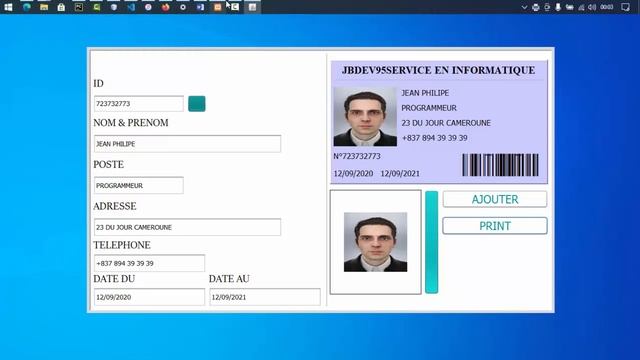The height and width of the screenshot is (360, 640).
Task: Focus the TELEPHONE input field
Action: [x=149, y=263]
